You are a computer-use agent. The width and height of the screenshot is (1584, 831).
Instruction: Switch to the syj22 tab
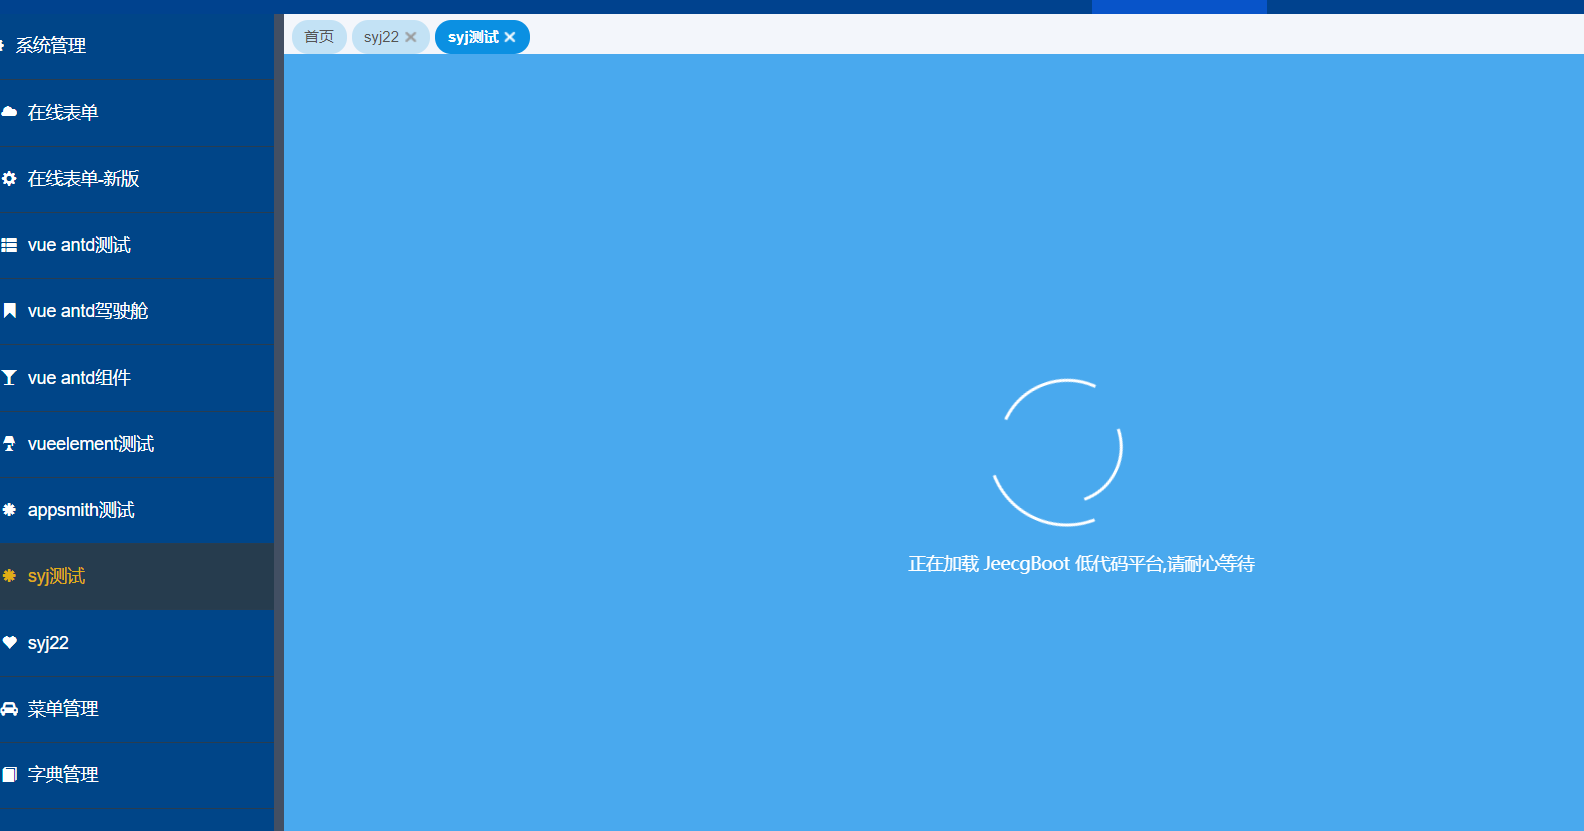pyautogui.click(x=381, y=37)
